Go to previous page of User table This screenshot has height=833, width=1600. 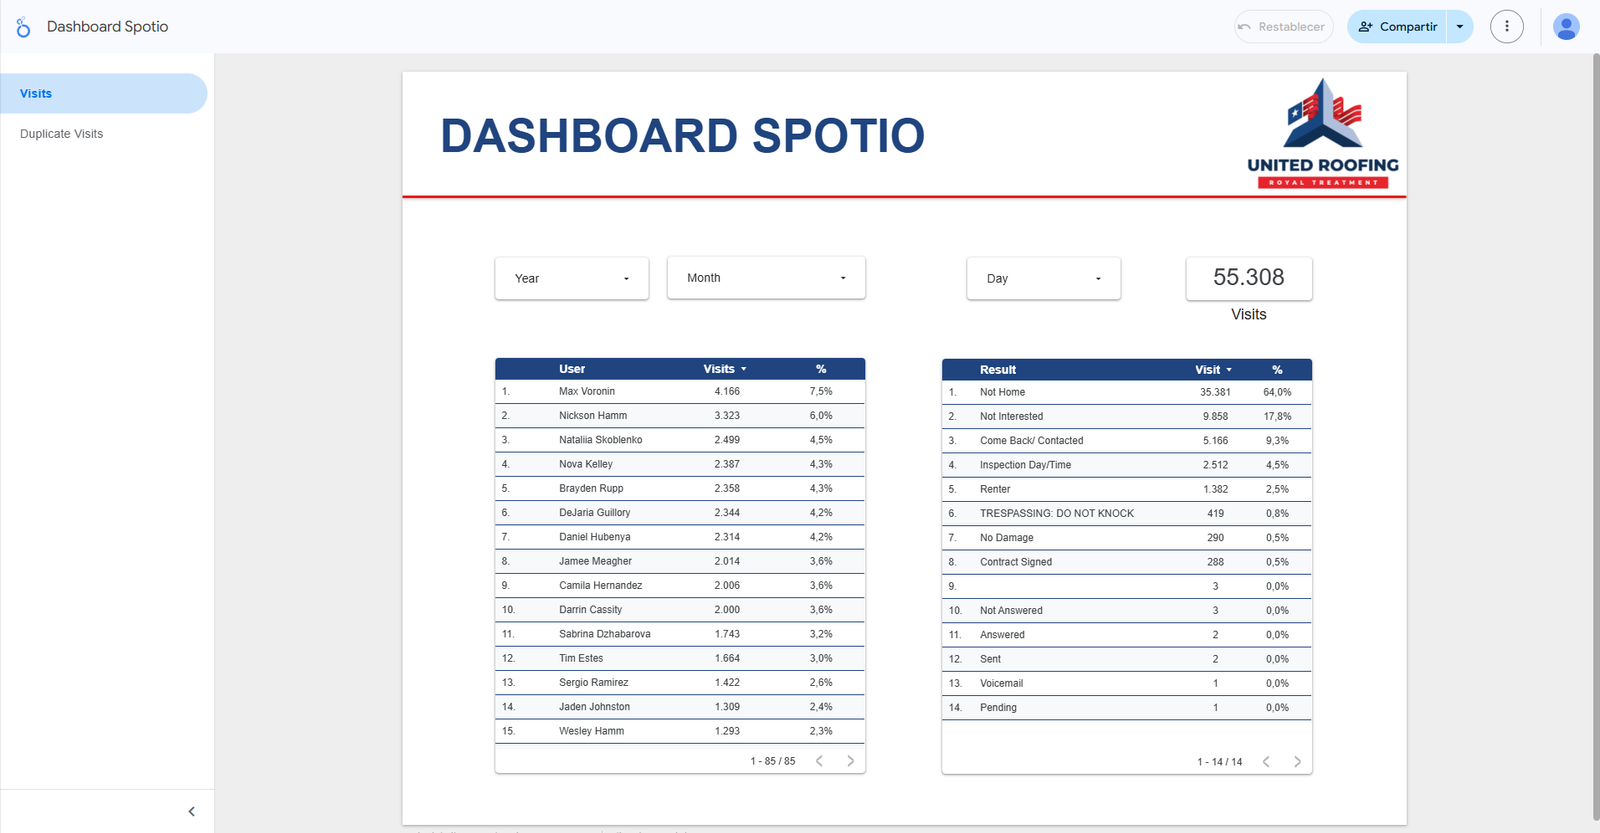pyautogui.click(x=820, y=761)
